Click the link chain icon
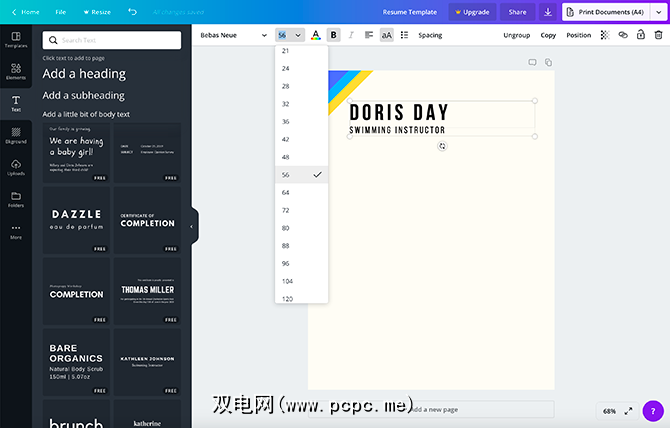670x428 pixels. tap(621, 35)
